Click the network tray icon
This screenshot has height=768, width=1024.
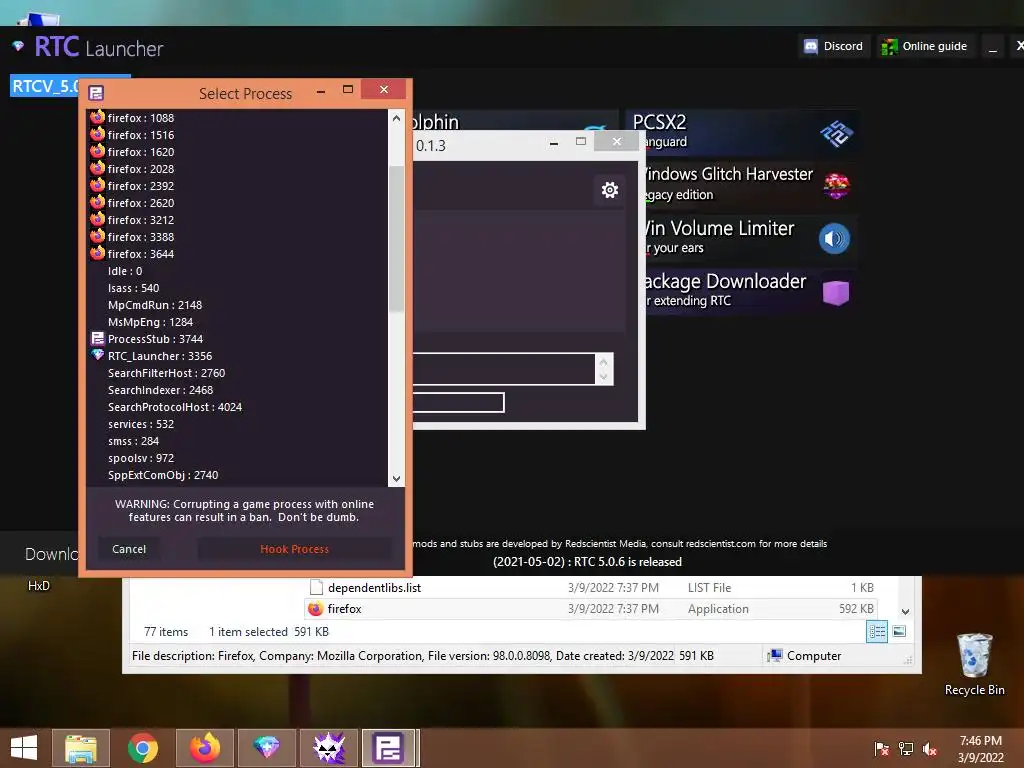(906, 749)
